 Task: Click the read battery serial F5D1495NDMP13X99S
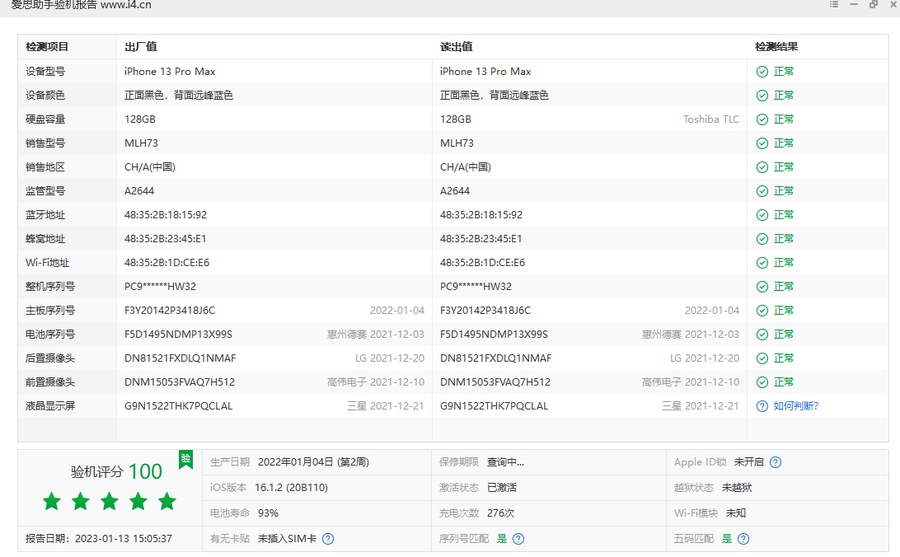pos(494,334)
